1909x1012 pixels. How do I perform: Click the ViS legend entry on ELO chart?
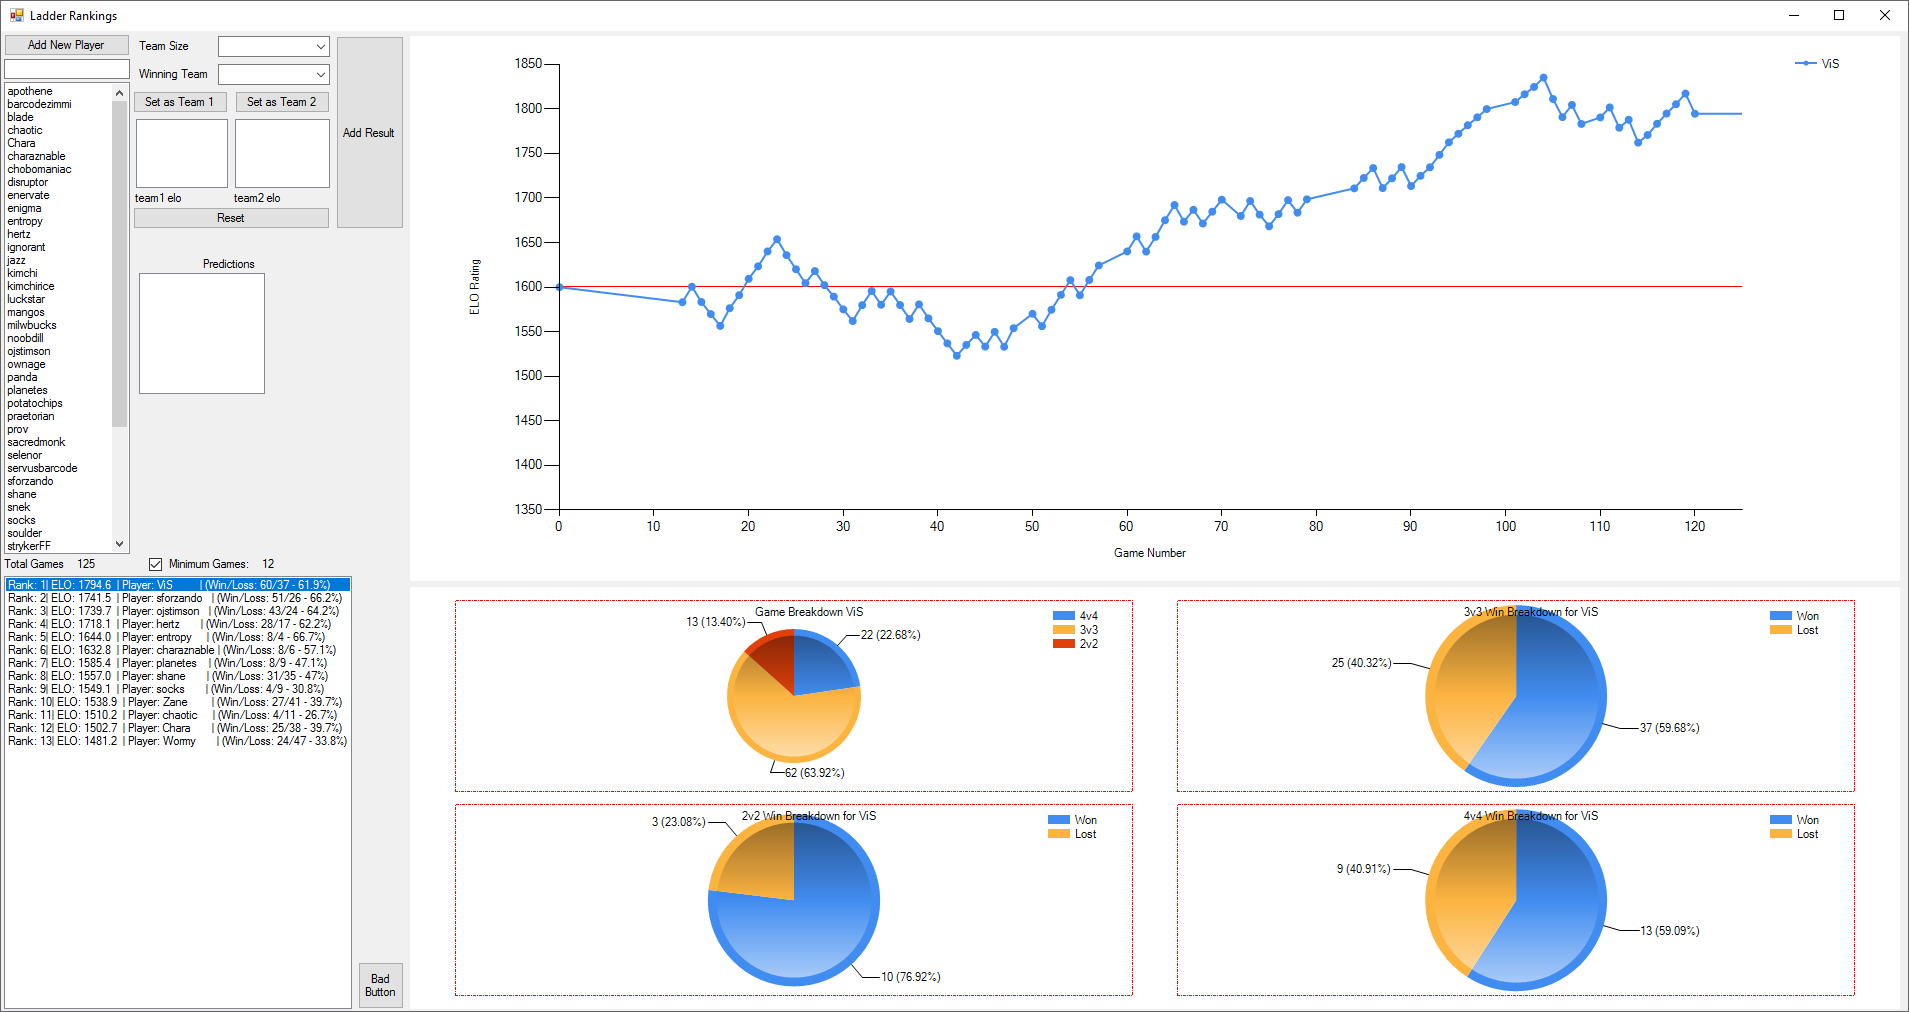(1818, 63)
